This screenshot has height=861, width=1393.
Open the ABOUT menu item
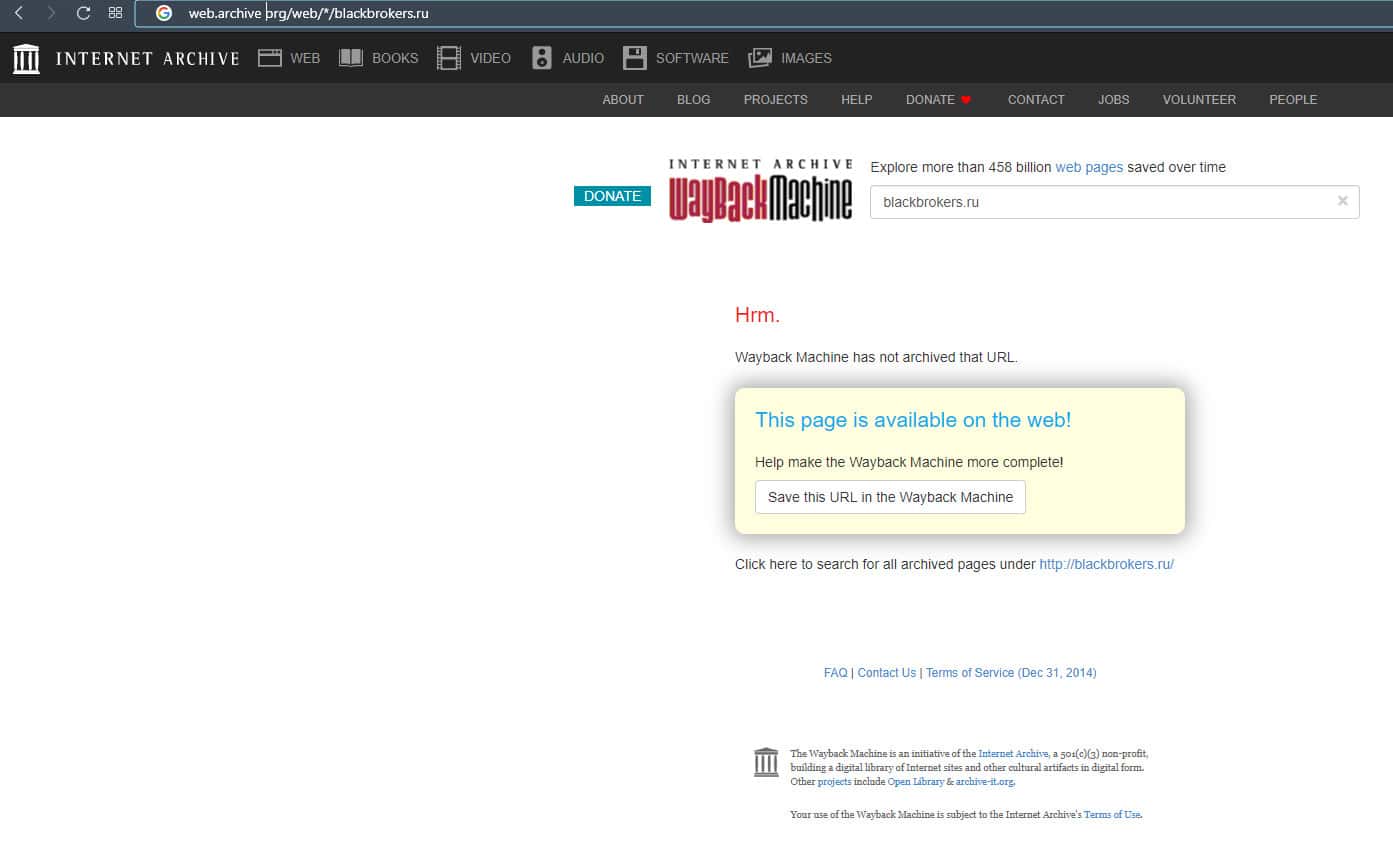pyautogui.click(x=622, y=100)
